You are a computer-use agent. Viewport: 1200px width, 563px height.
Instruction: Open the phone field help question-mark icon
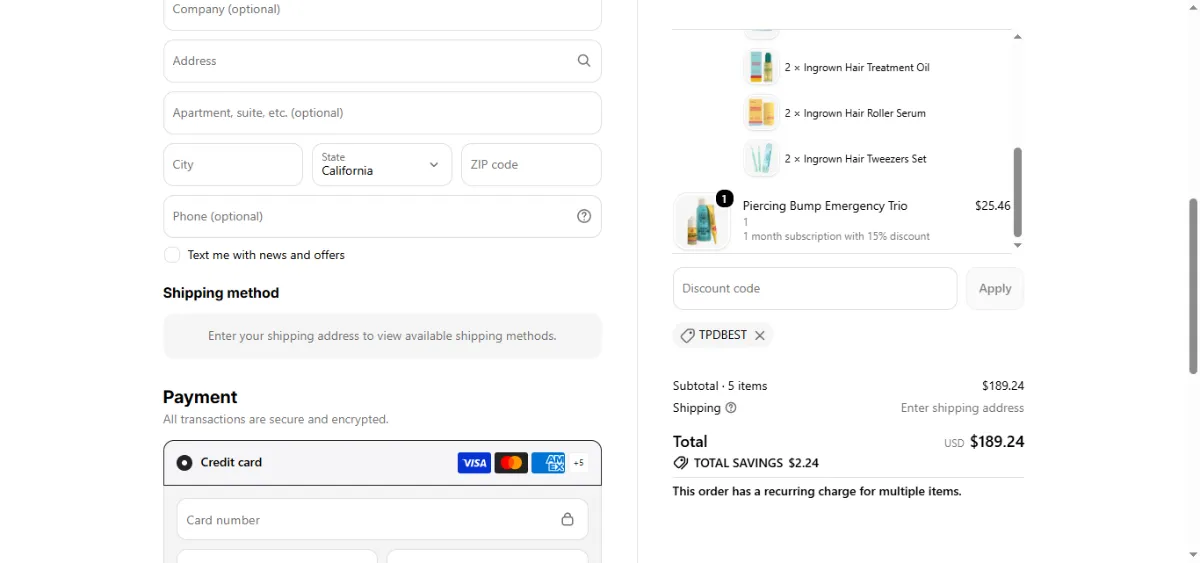(584, 216)
